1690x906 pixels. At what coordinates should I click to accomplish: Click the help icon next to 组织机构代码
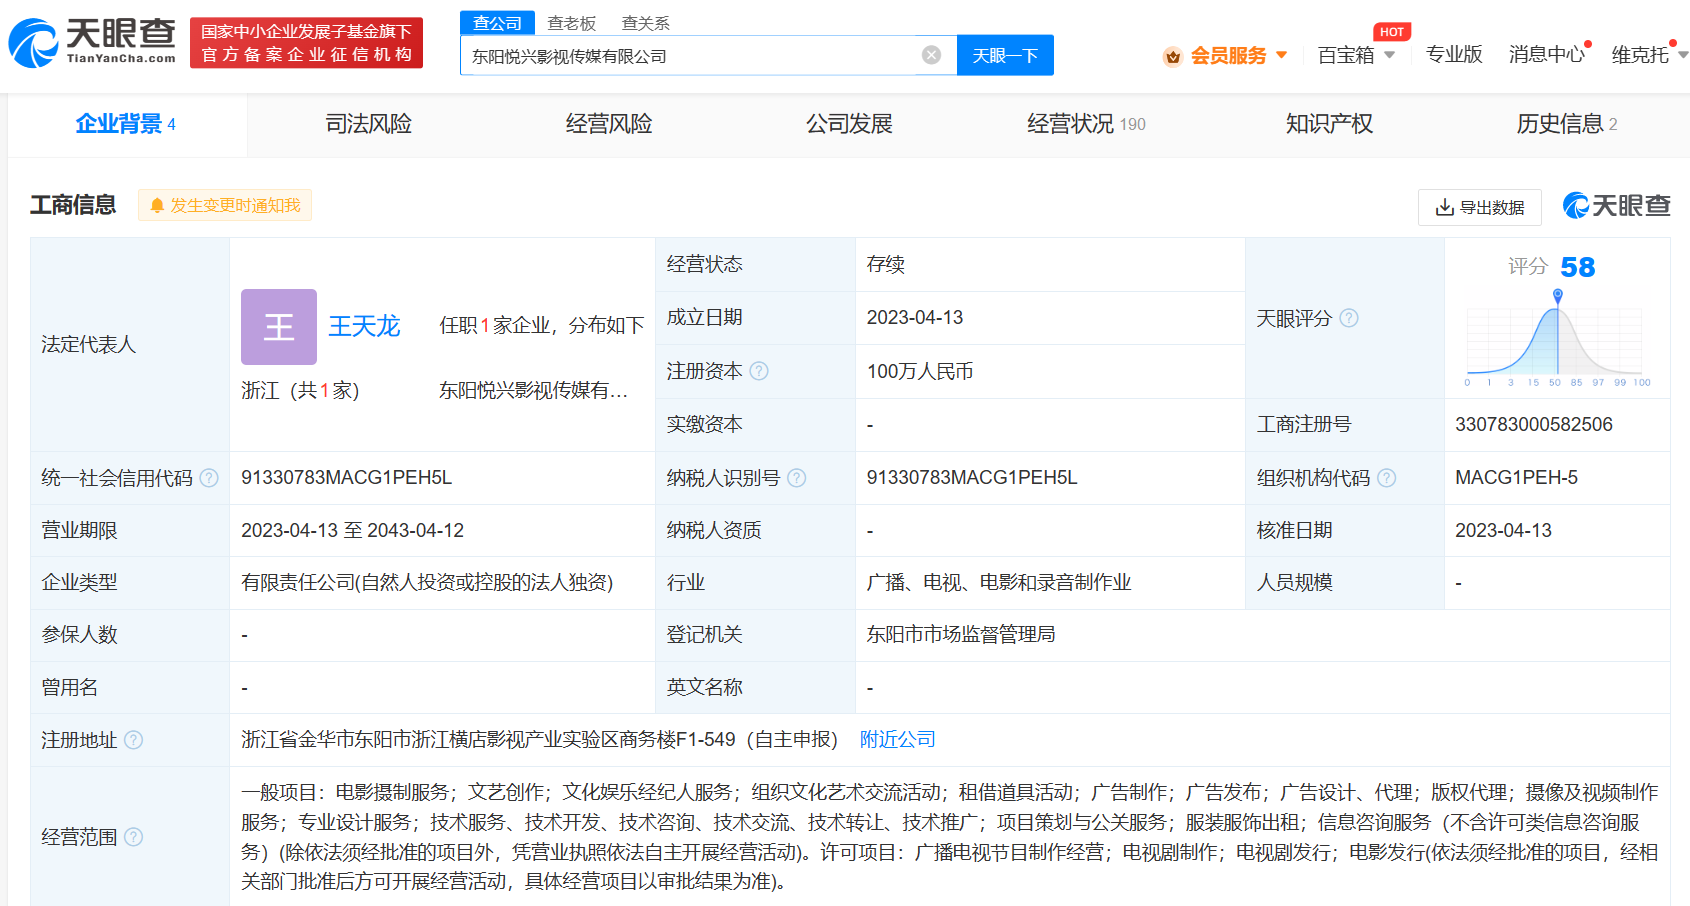click(1386, 478)
